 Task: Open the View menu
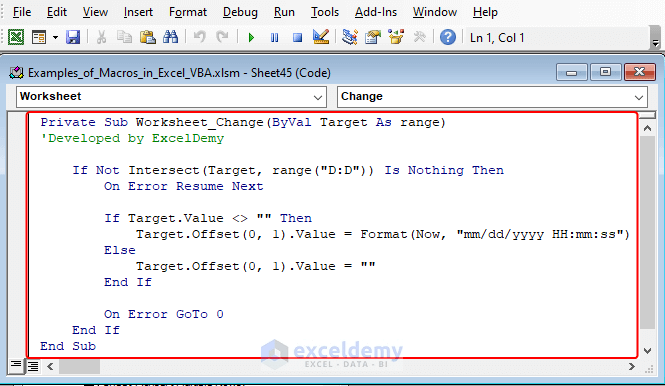coord(95,12)
